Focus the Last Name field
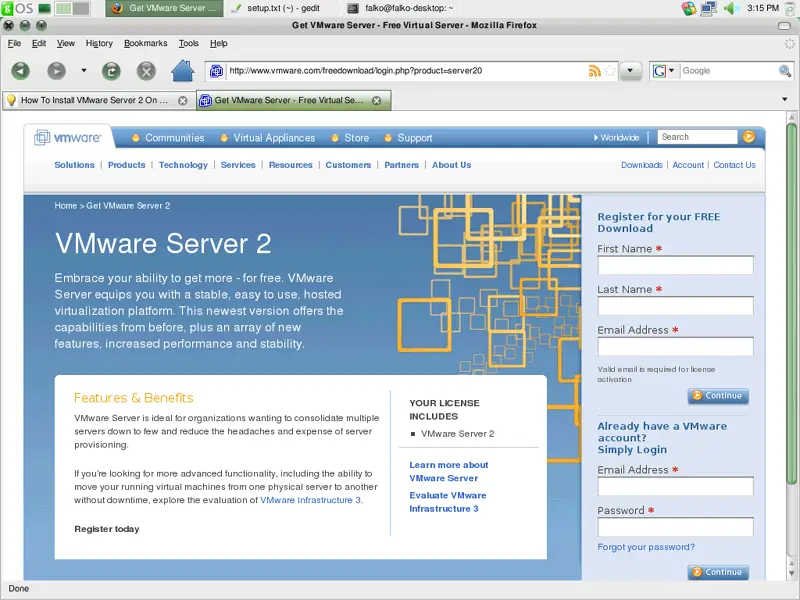 point(675,306)
